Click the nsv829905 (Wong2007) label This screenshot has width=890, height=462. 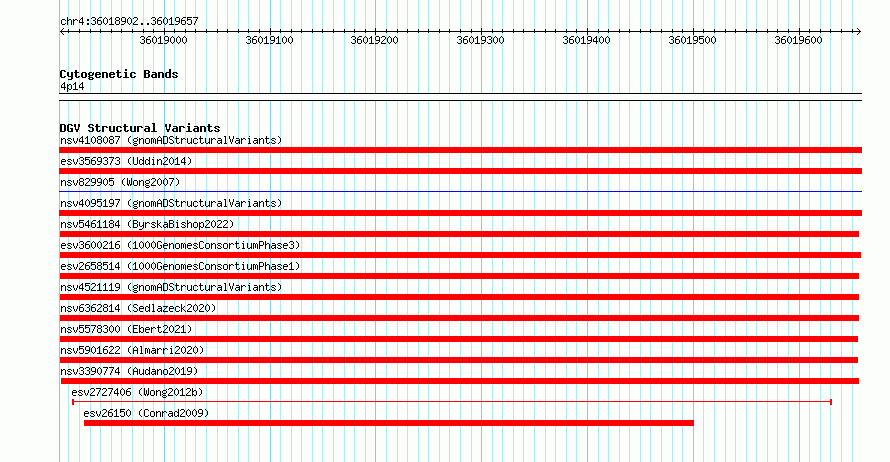(120, 182)
